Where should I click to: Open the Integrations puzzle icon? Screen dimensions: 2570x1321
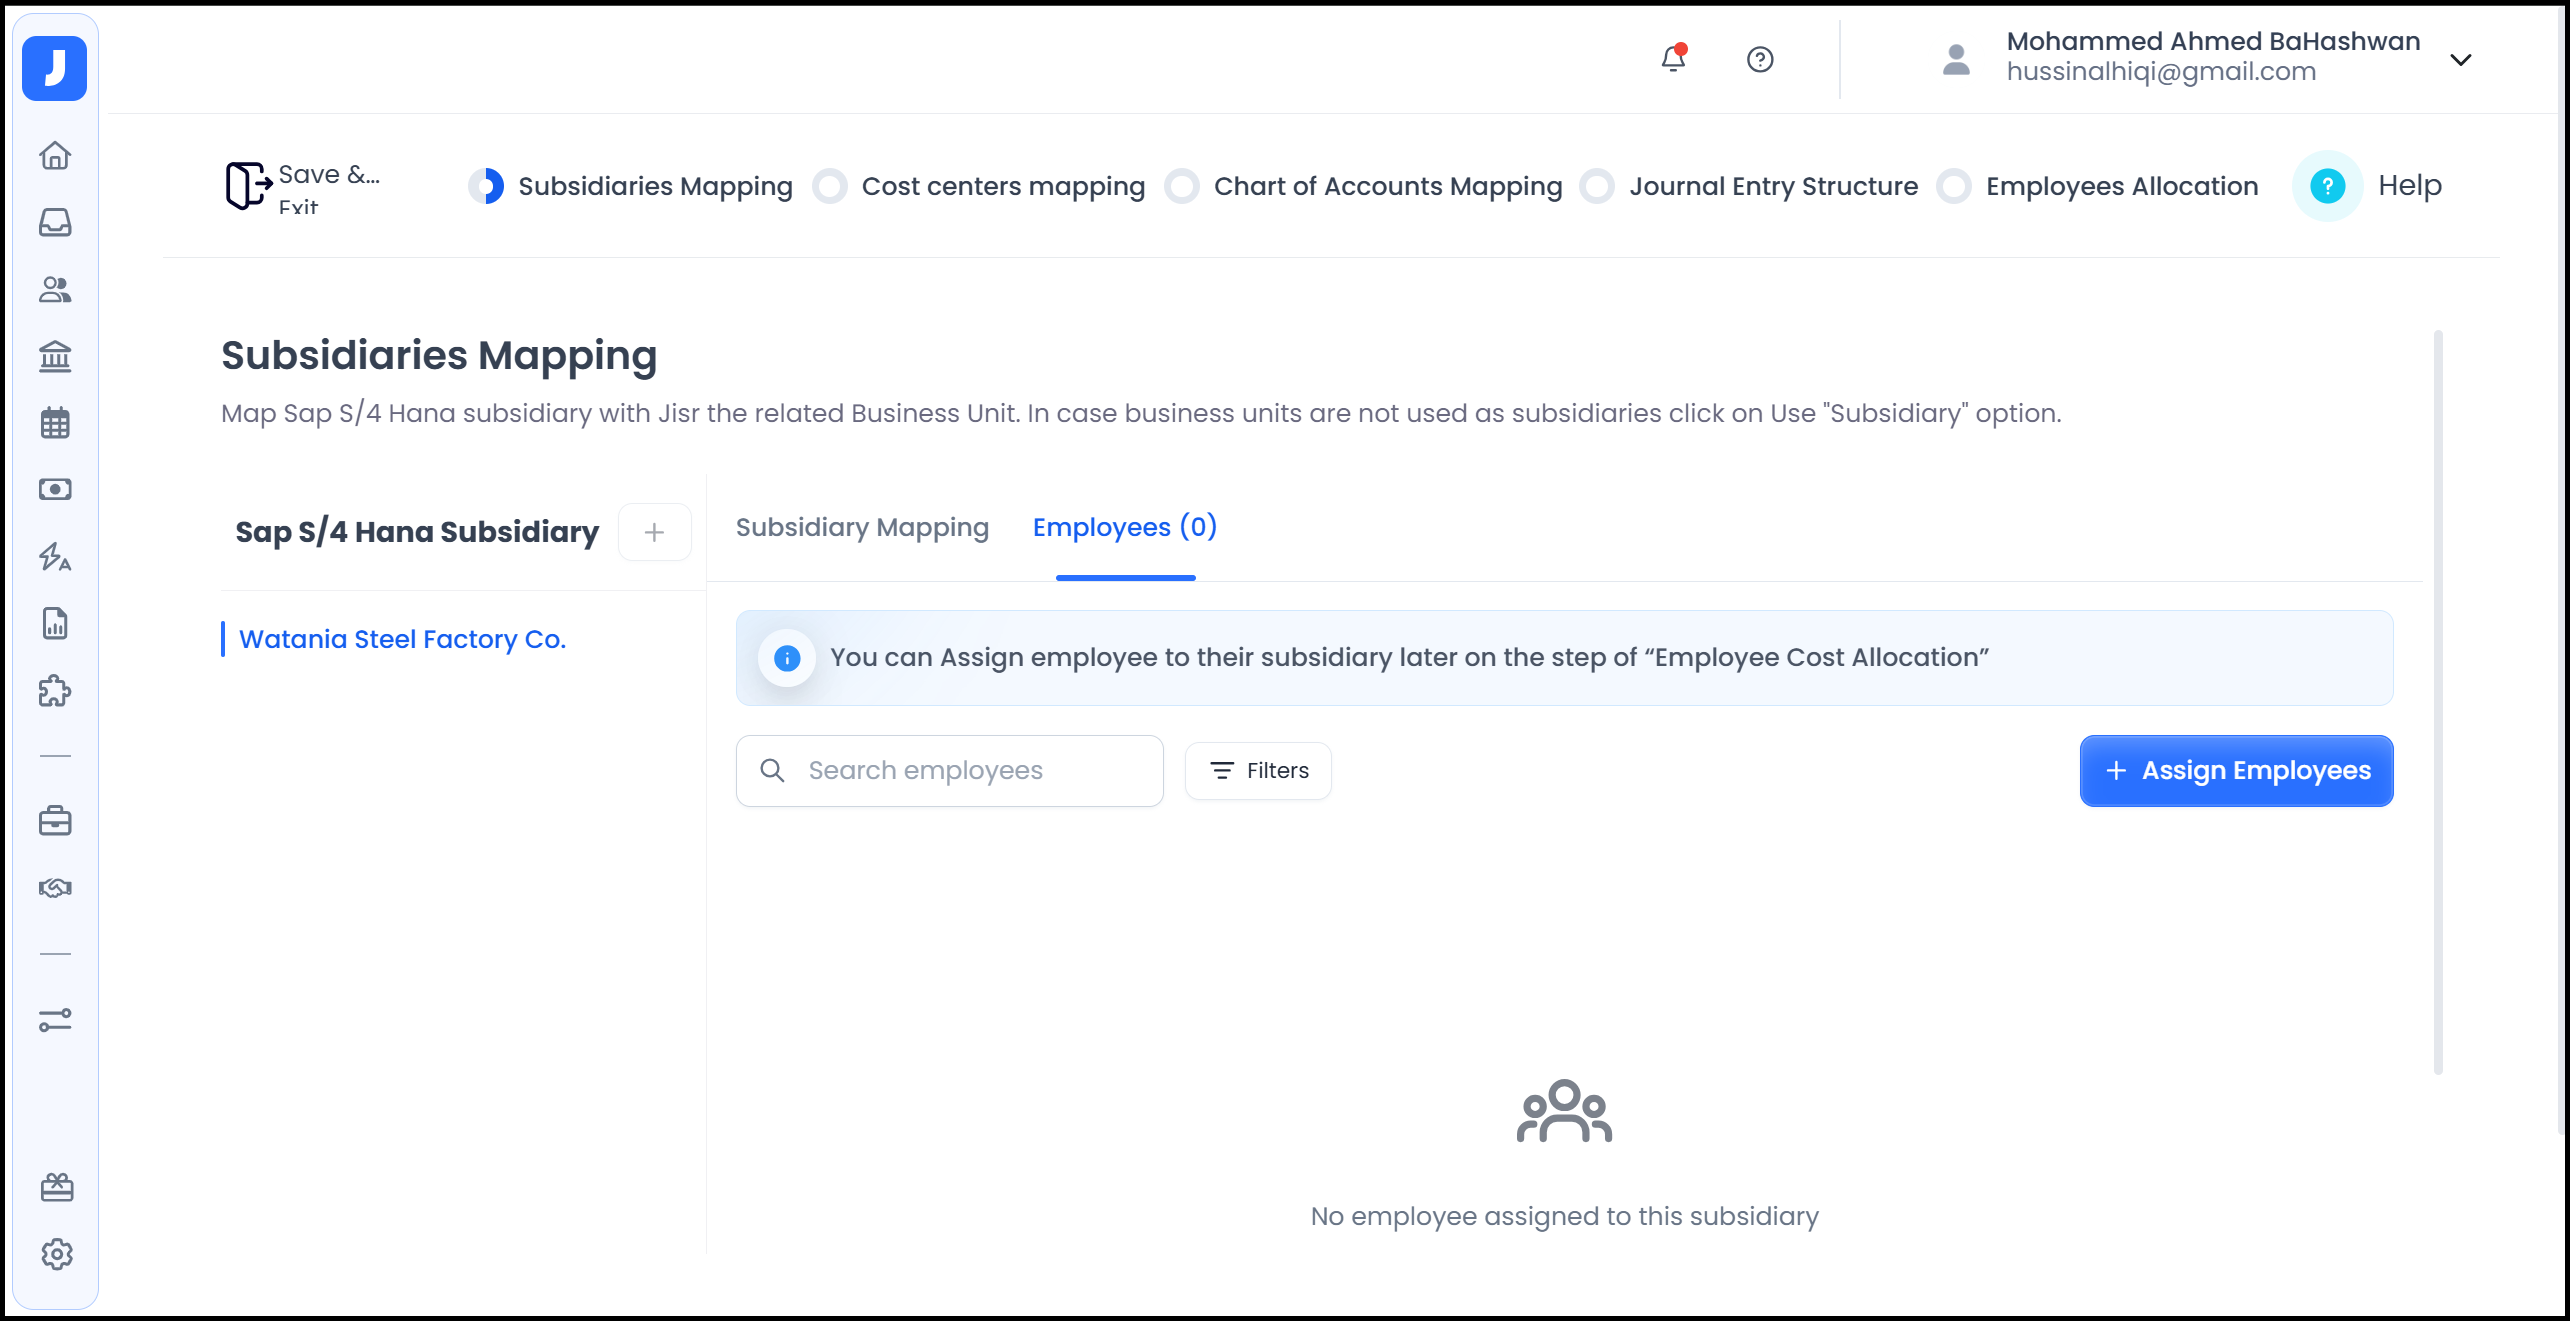(55, 690)
